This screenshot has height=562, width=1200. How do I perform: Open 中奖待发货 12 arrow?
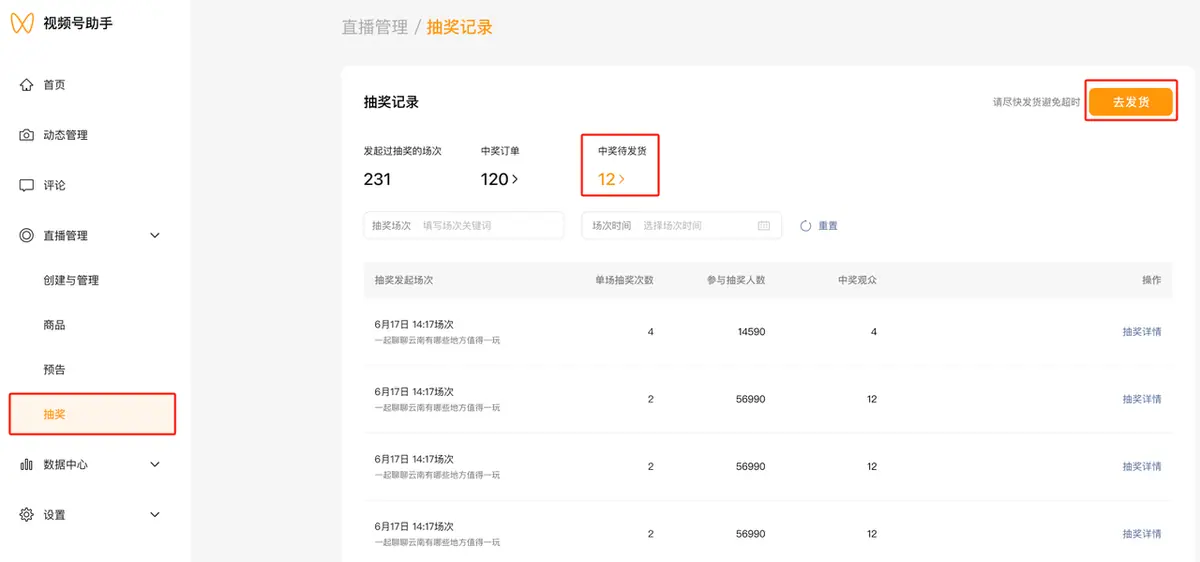pos(621,180)
